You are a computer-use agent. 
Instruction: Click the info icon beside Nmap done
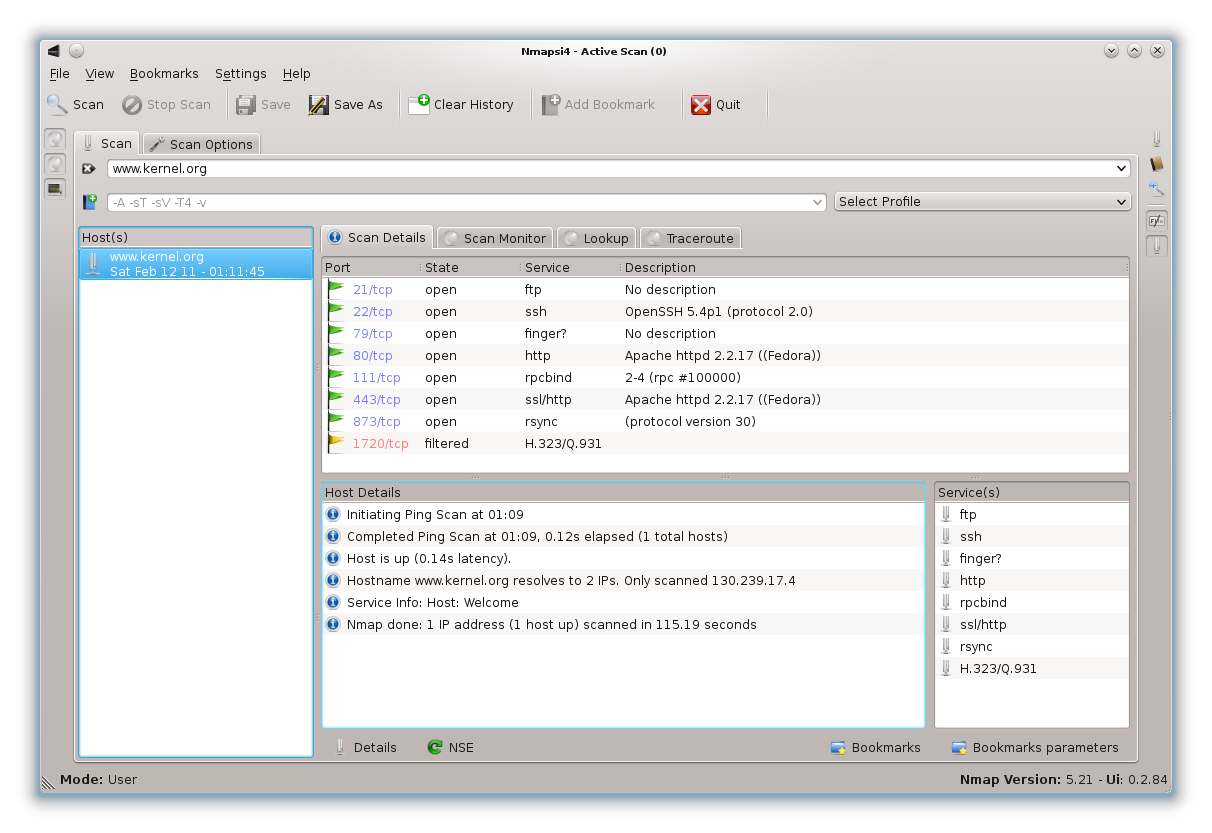click(333, 625)
